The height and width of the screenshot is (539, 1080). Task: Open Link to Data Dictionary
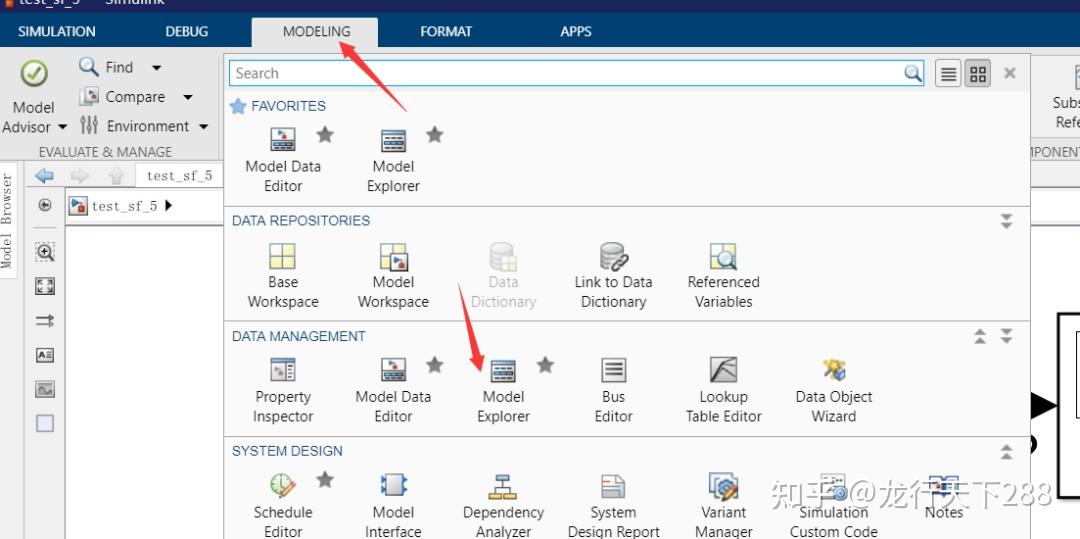click(613, 275)
